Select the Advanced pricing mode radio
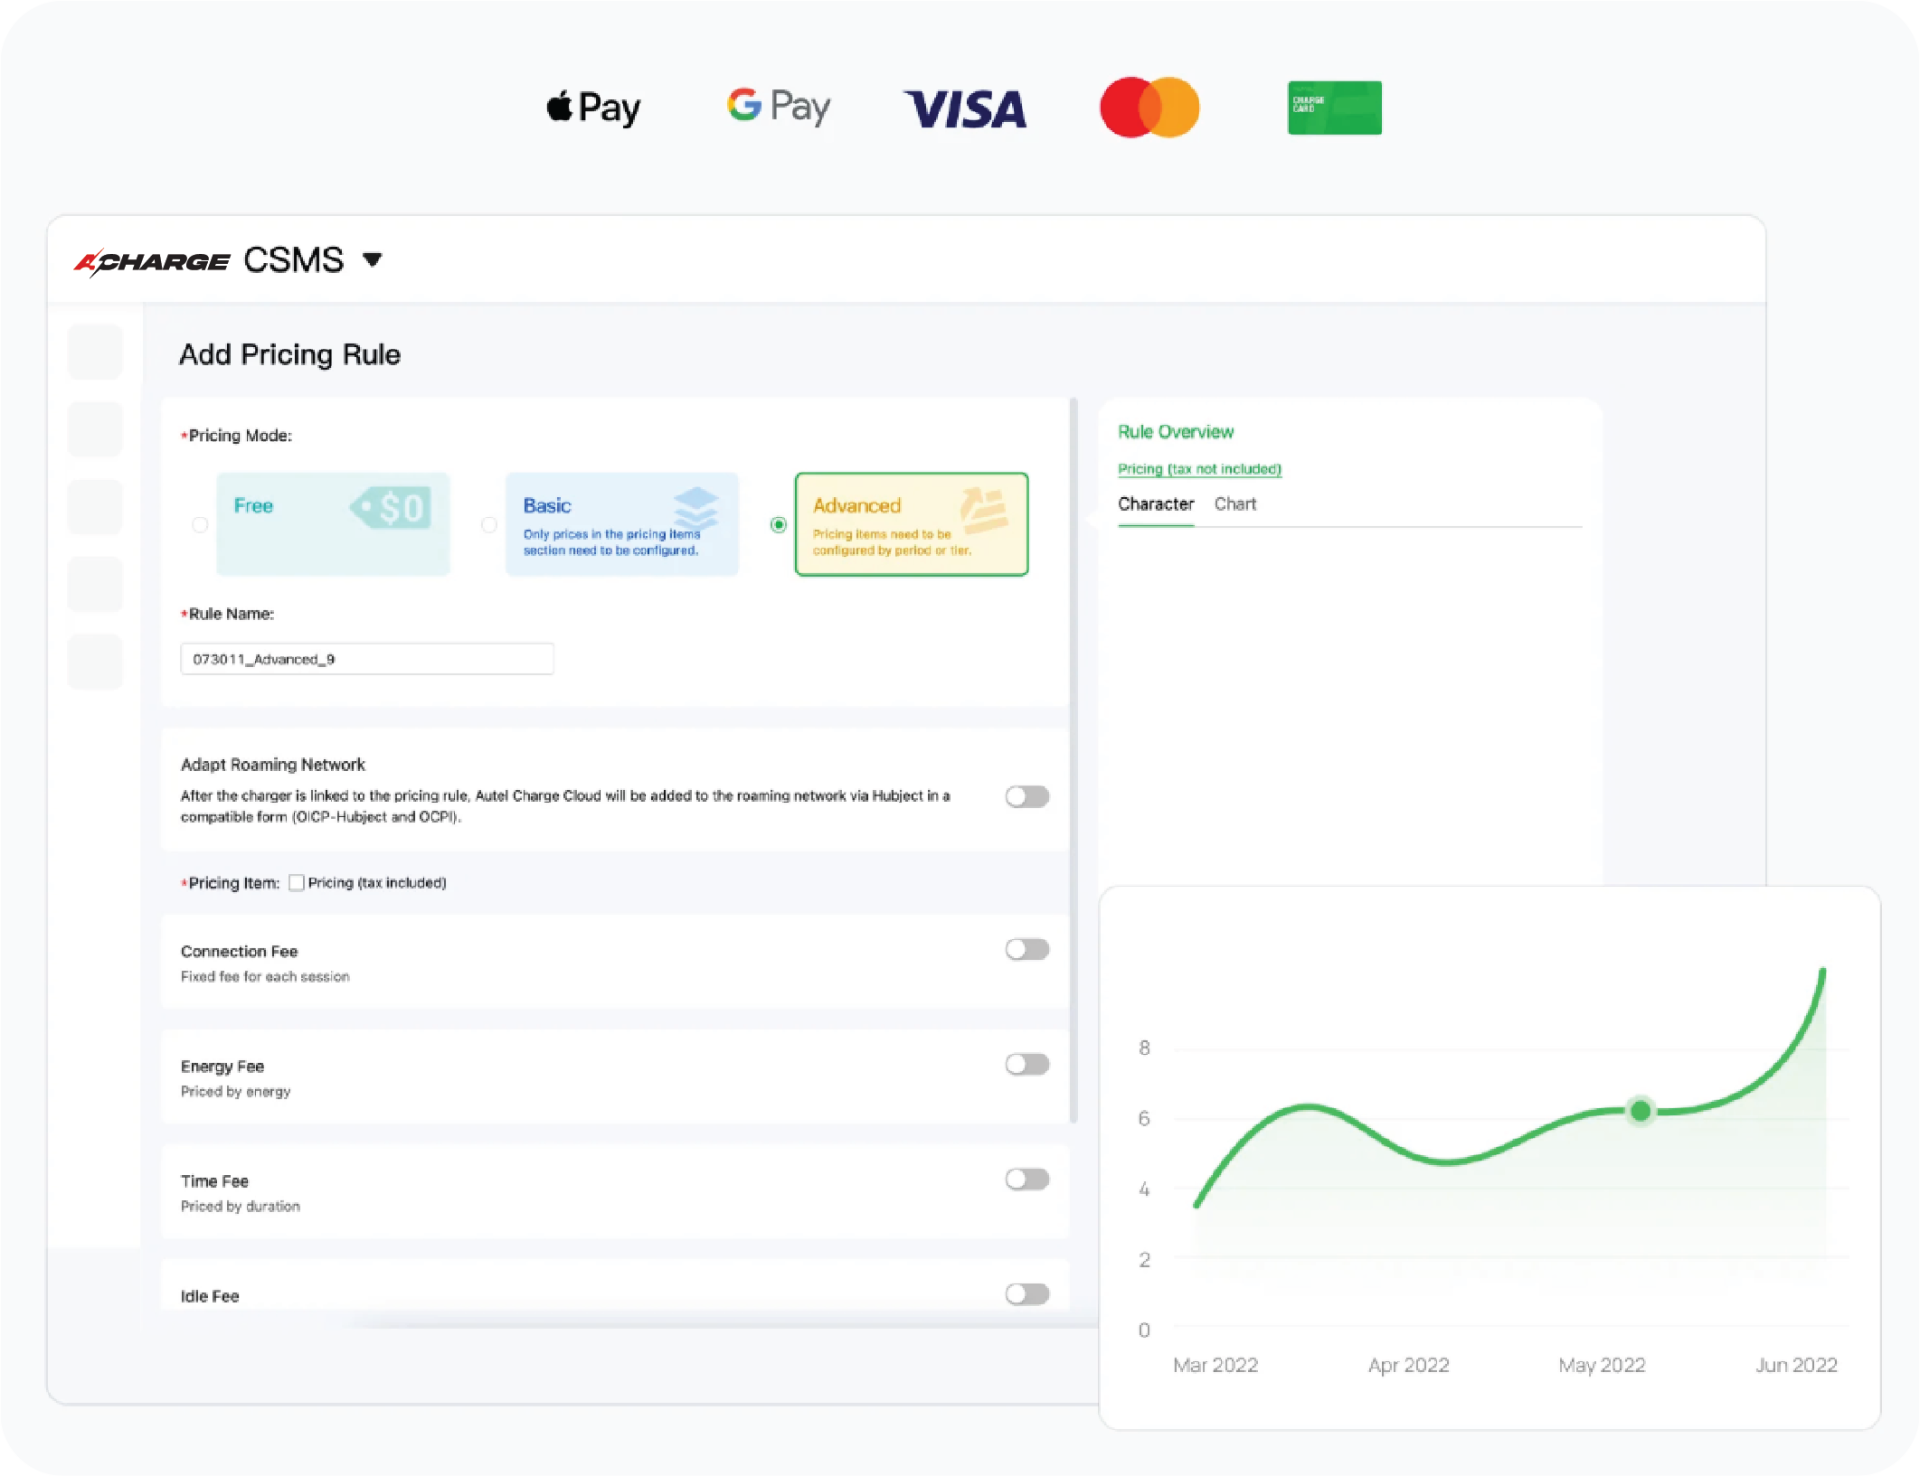The image size is (1920, 1476). click(778, 525)
